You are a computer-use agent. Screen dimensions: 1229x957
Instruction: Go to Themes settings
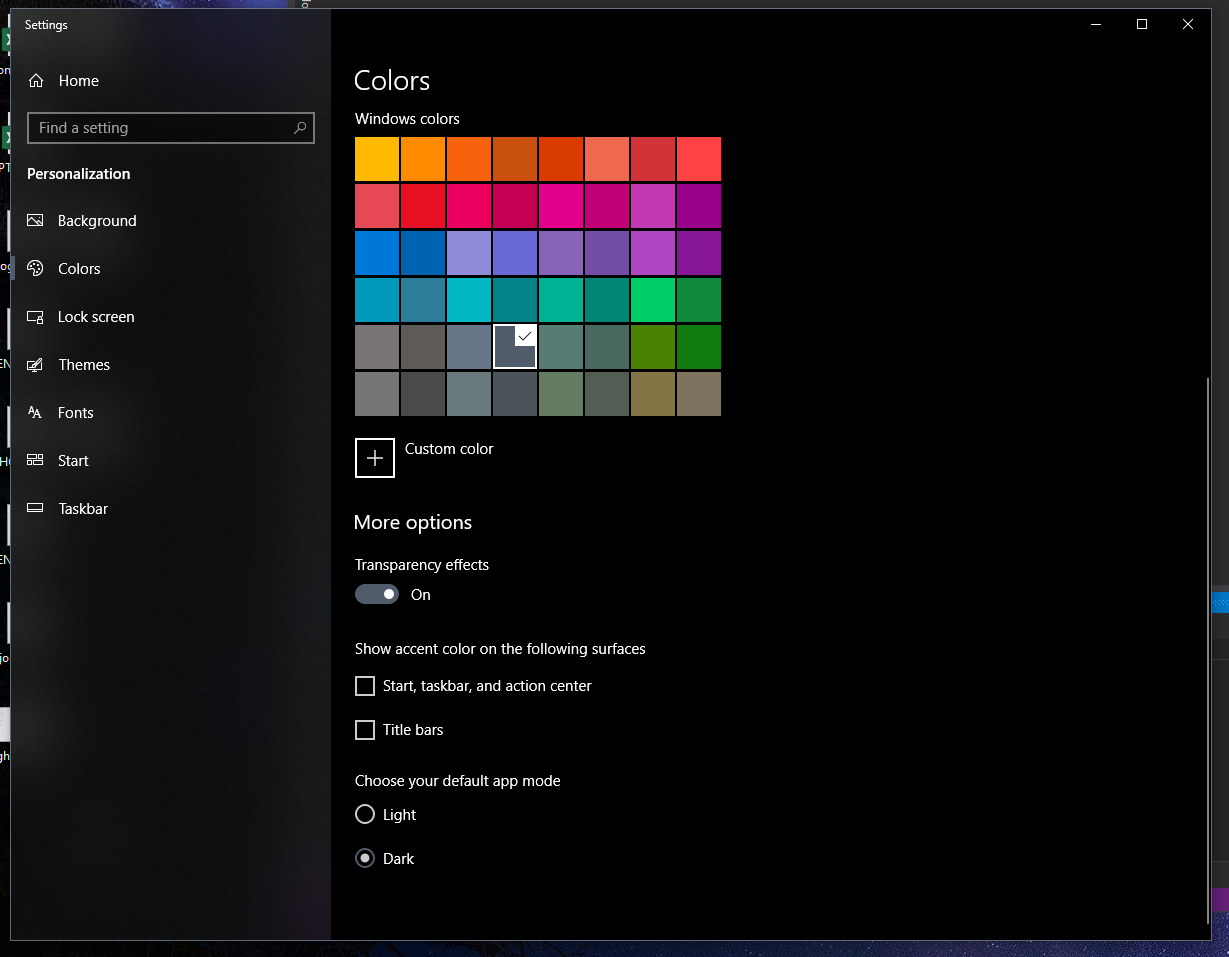pos(84,364)
